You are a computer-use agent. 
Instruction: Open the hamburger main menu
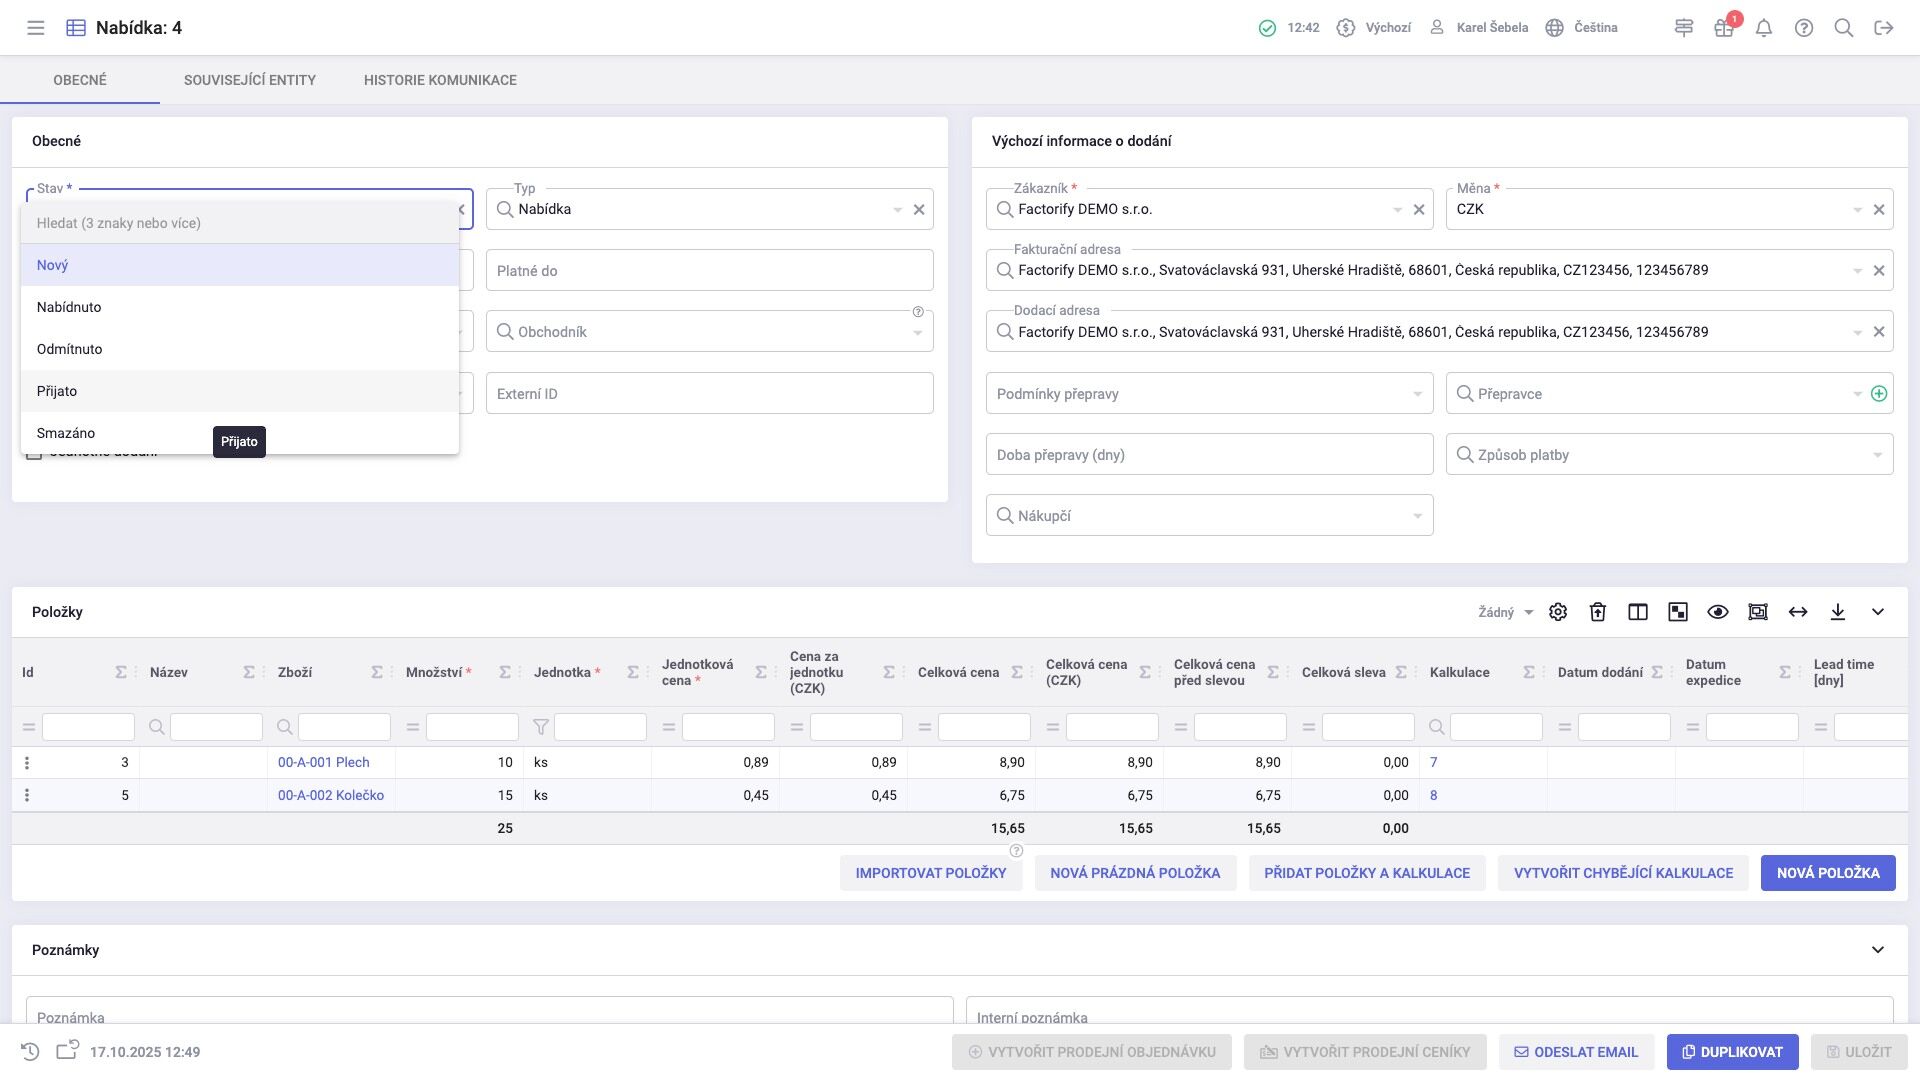pos(36,28)
